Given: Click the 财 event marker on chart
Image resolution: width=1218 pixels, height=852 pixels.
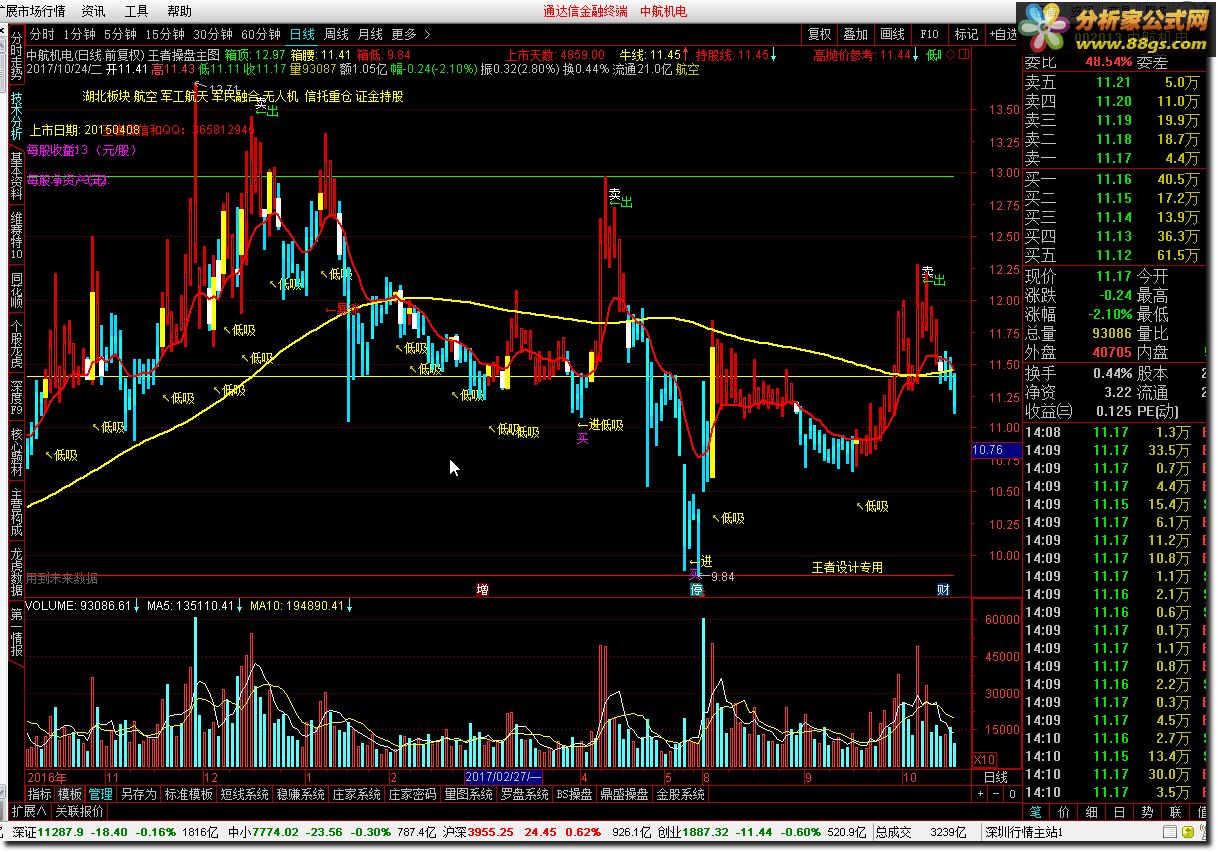Looking at the screenshot, I should (x=943, y=590).
